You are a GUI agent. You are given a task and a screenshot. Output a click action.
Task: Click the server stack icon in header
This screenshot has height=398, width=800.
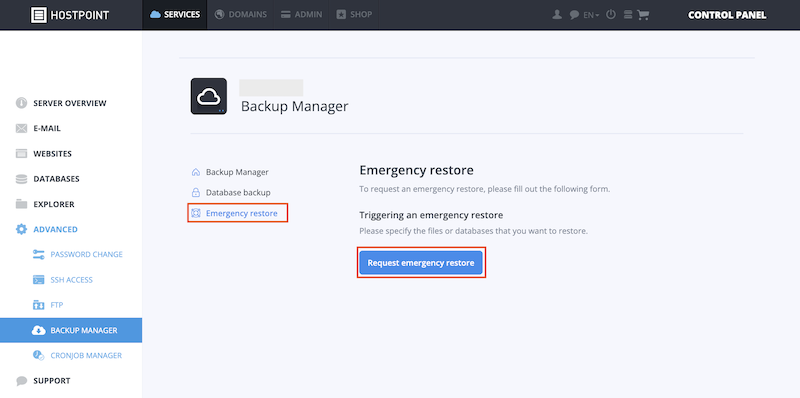[628, 15]
